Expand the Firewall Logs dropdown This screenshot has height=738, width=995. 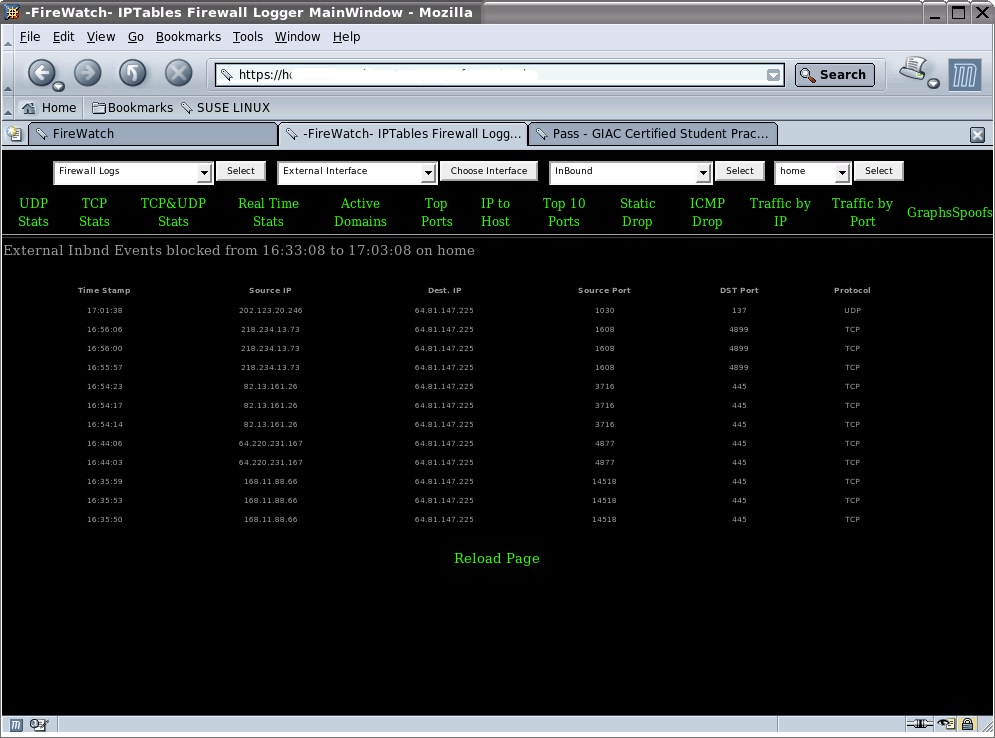click(204, 173)
